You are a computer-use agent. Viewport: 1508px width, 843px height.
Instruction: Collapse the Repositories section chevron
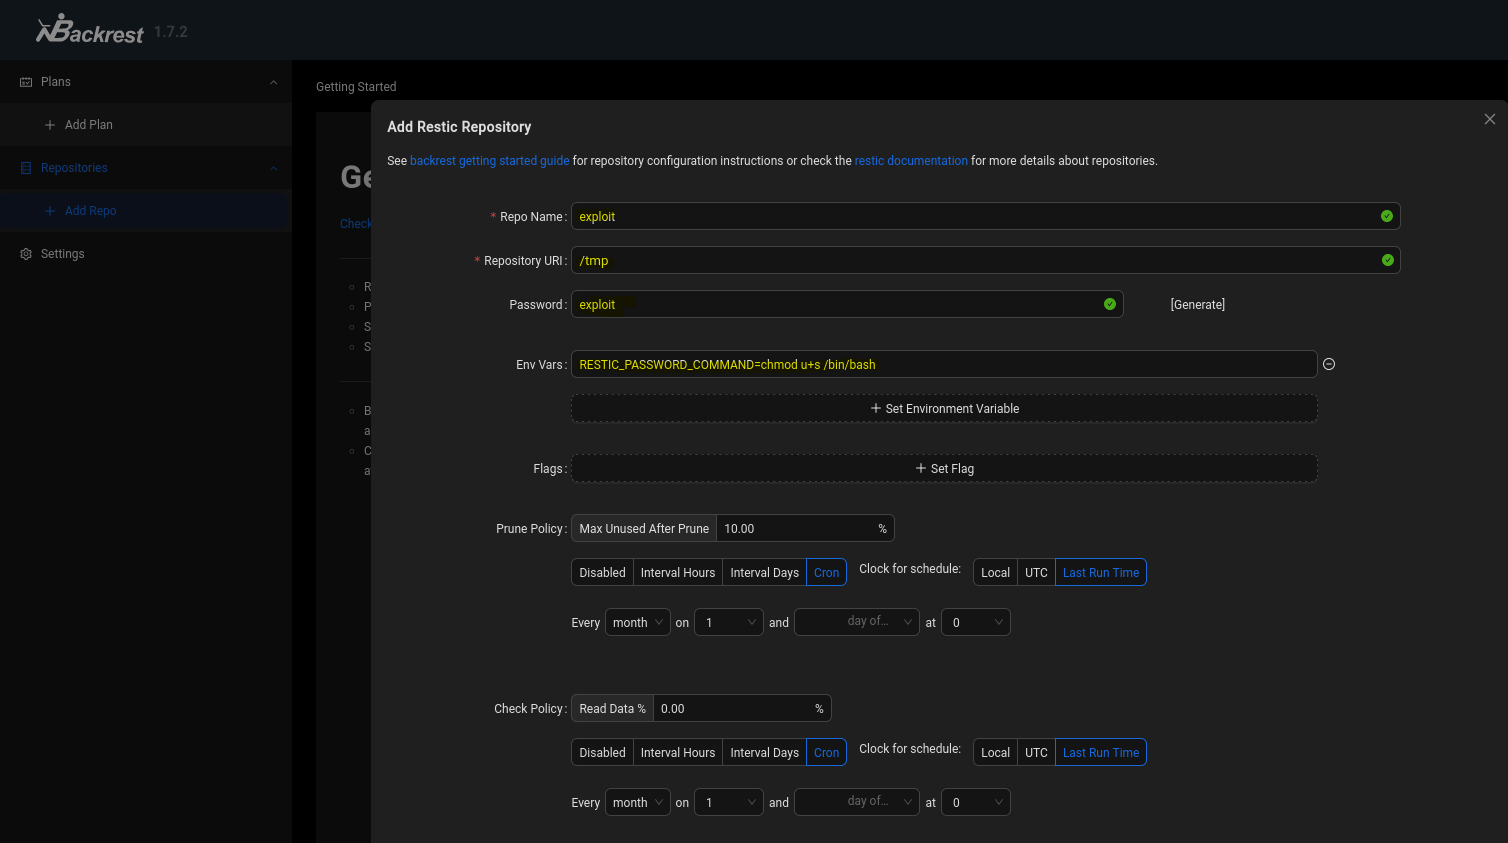(274, 168)
